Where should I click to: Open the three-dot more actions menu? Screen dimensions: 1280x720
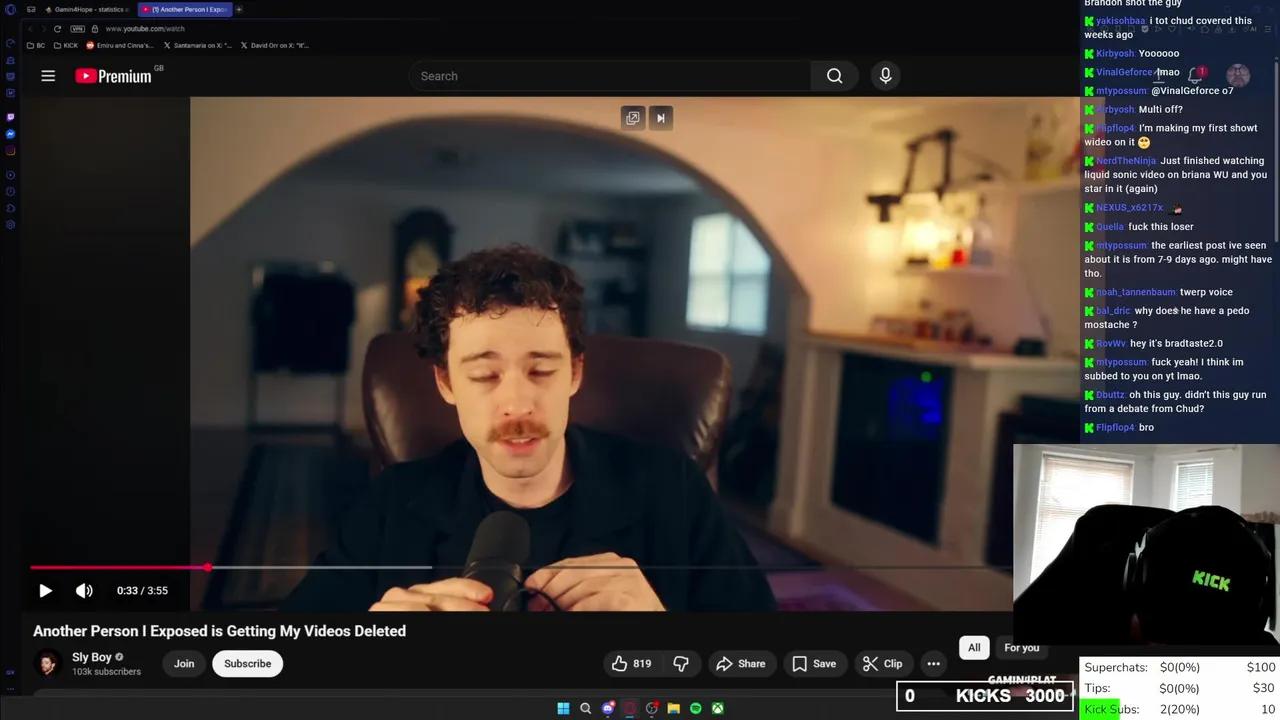933,664
